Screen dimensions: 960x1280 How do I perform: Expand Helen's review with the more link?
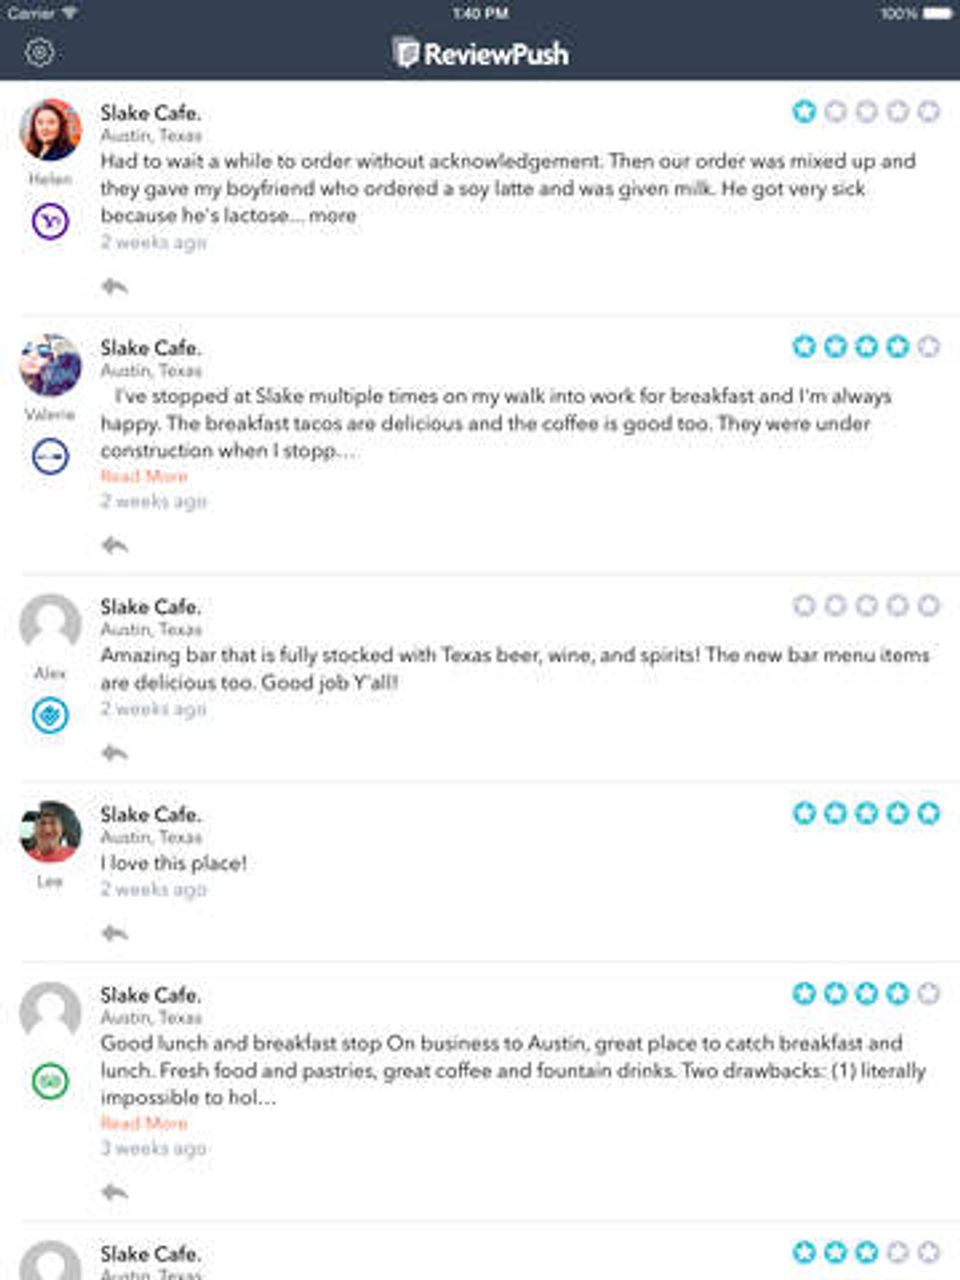[x=332, y=216]
